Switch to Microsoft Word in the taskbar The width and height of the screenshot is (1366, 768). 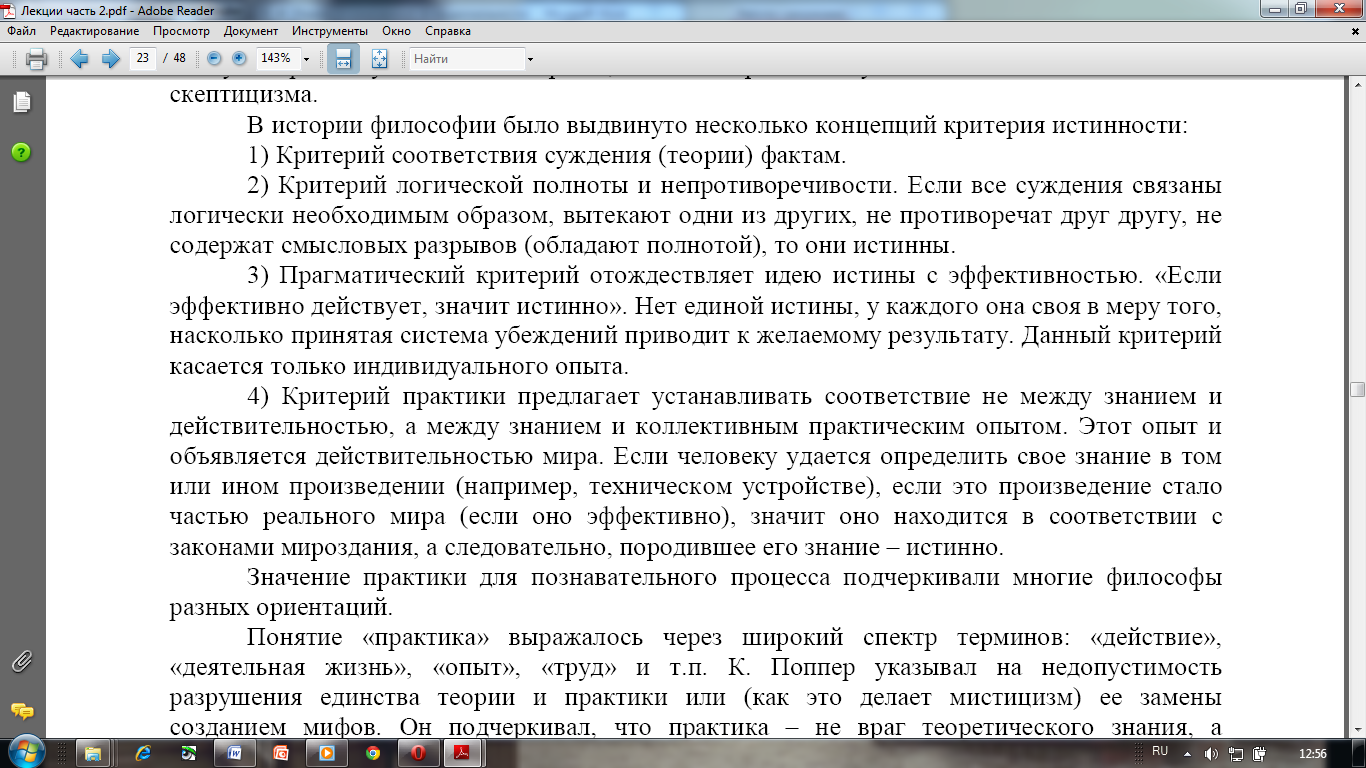point(234,752)
